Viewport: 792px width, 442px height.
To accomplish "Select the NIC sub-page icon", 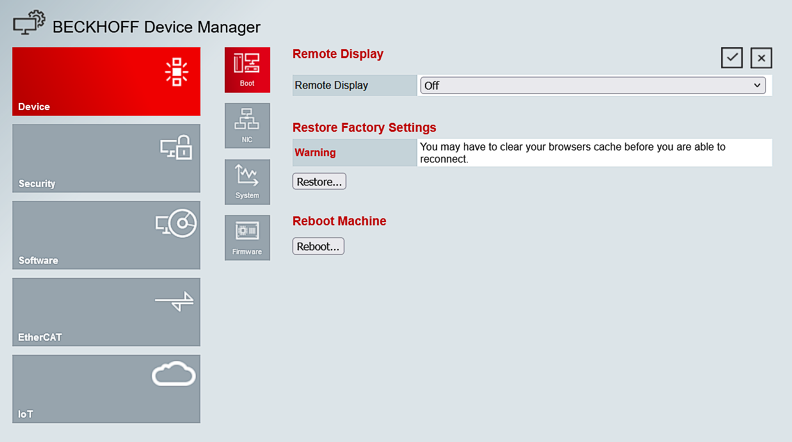I will click(x=247, y=126).
